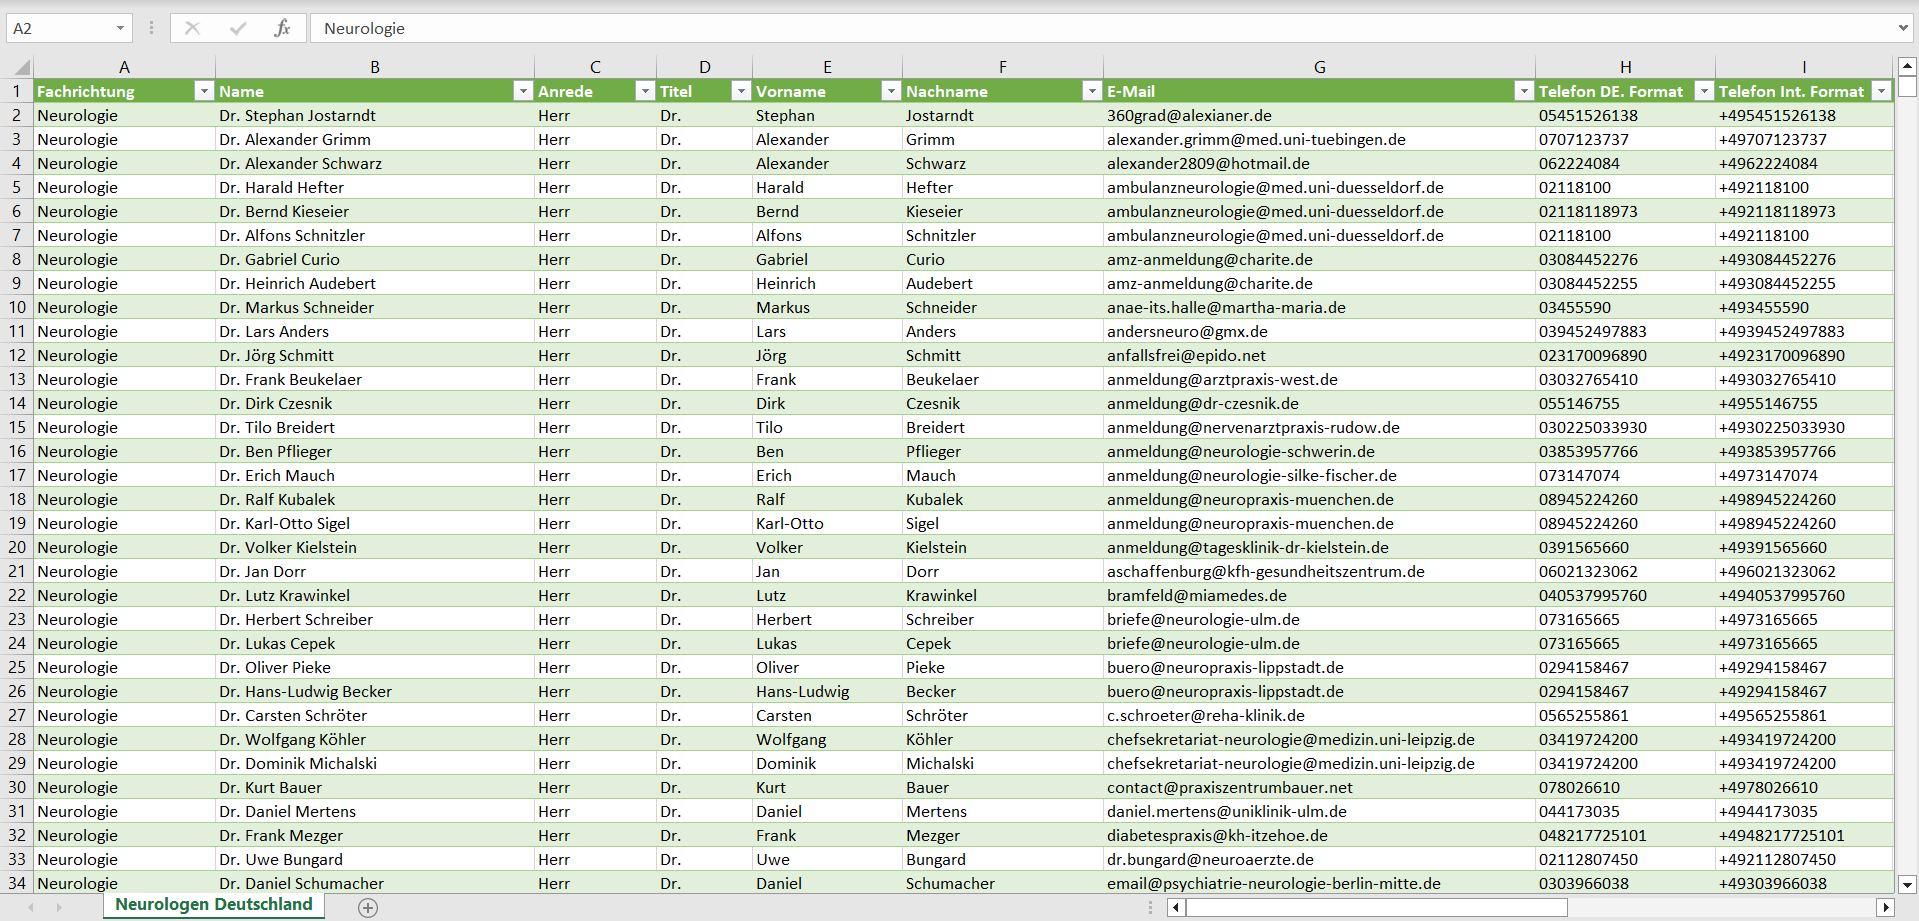The width and height of the screenshot is (1919, 921).
Task: Select row 34 header
Action: [x=17, y=883]
